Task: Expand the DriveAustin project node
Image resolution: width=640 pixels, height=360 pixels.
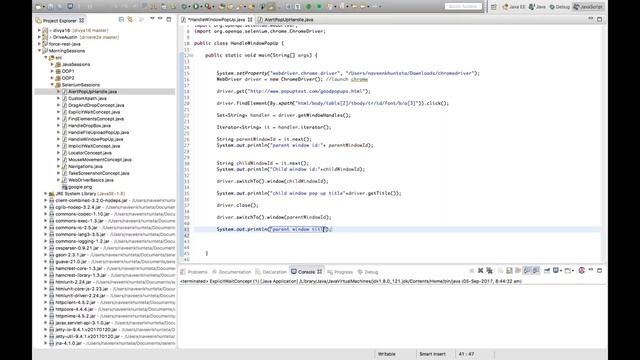Action: click(x=40, y=37)
